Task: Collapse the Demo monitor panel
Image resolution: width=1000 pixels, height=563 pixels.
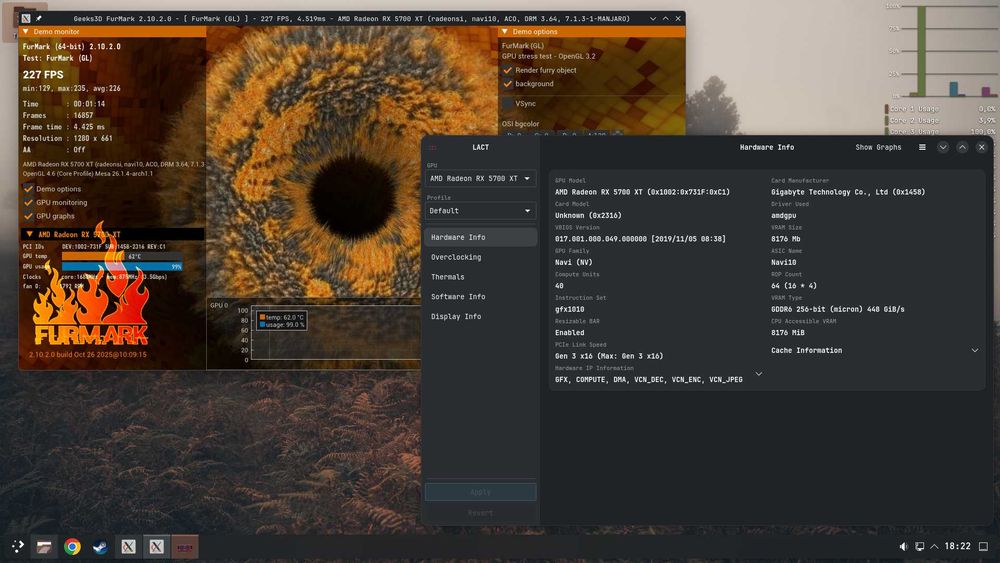Action: pos(26,31)
